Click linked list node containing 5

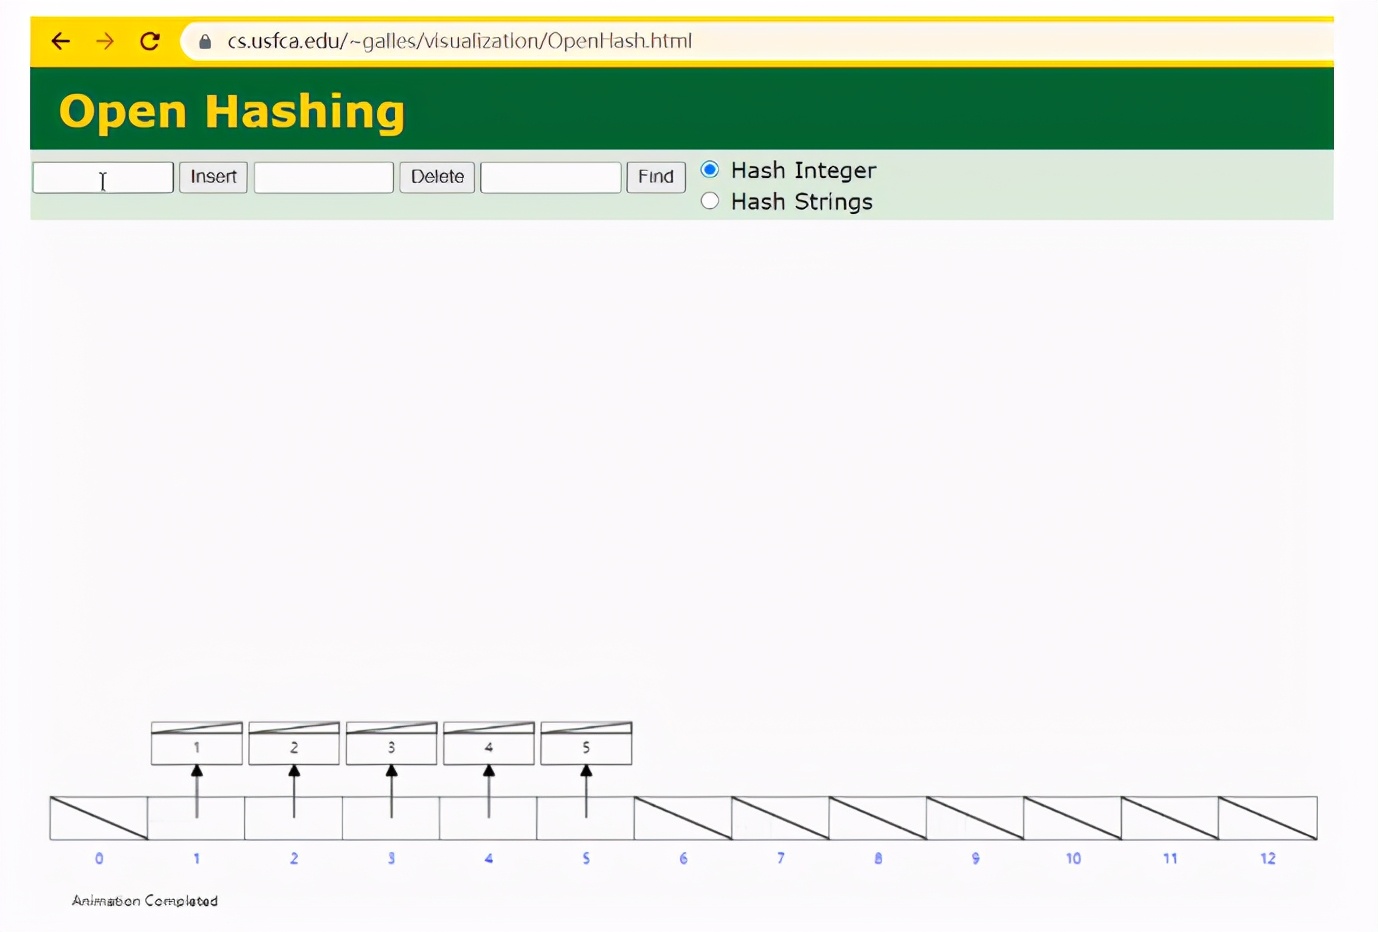586,747
